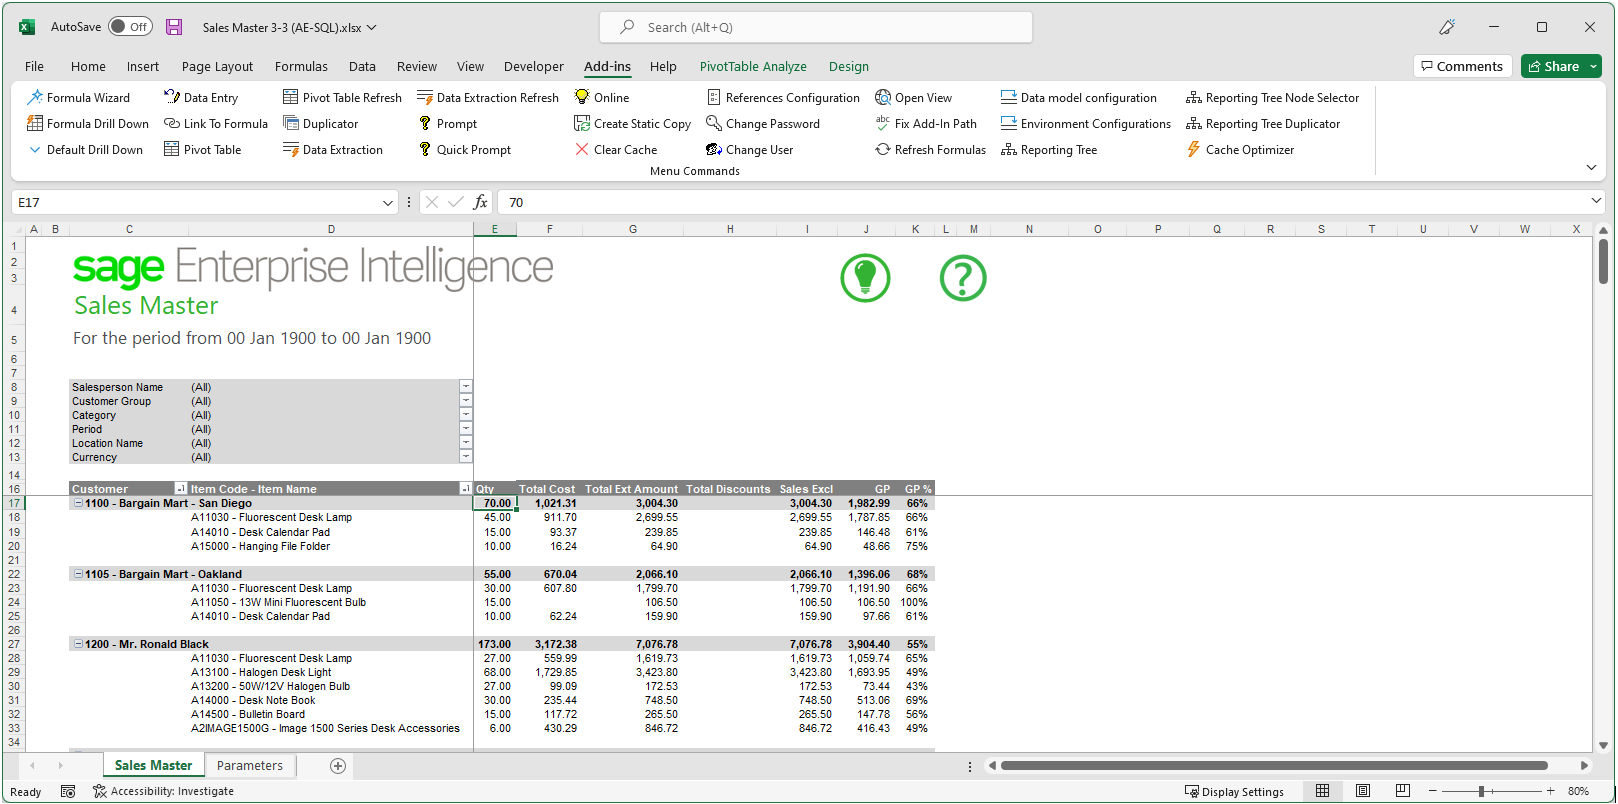This screenshot has height=804, width=1618.
Task: Open the Parameters sheet tab
Action: point(250,766)
